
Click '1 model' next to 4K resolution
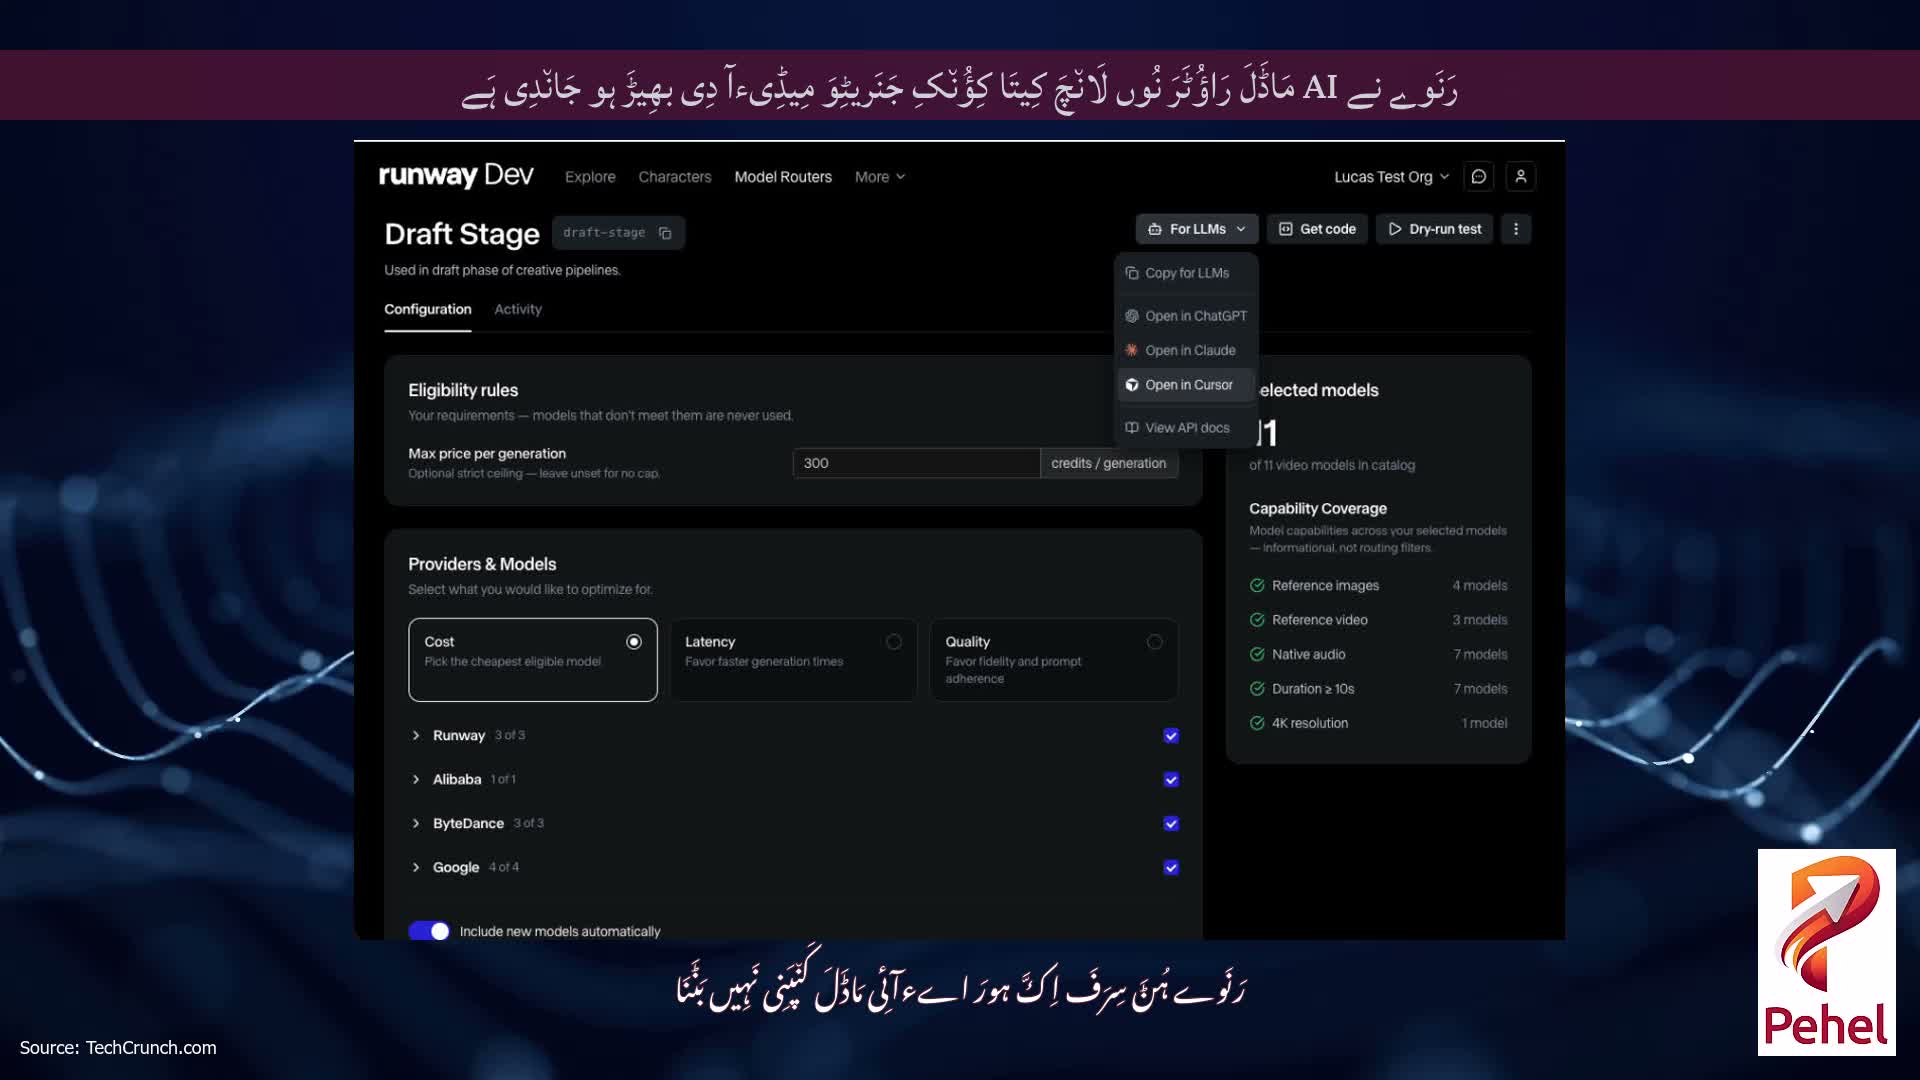coord(1484,723)
